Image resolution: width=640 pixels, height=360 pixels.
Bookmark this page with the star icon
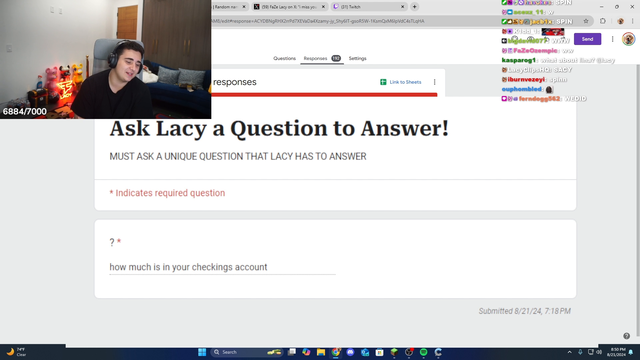(x=586, y=21)
